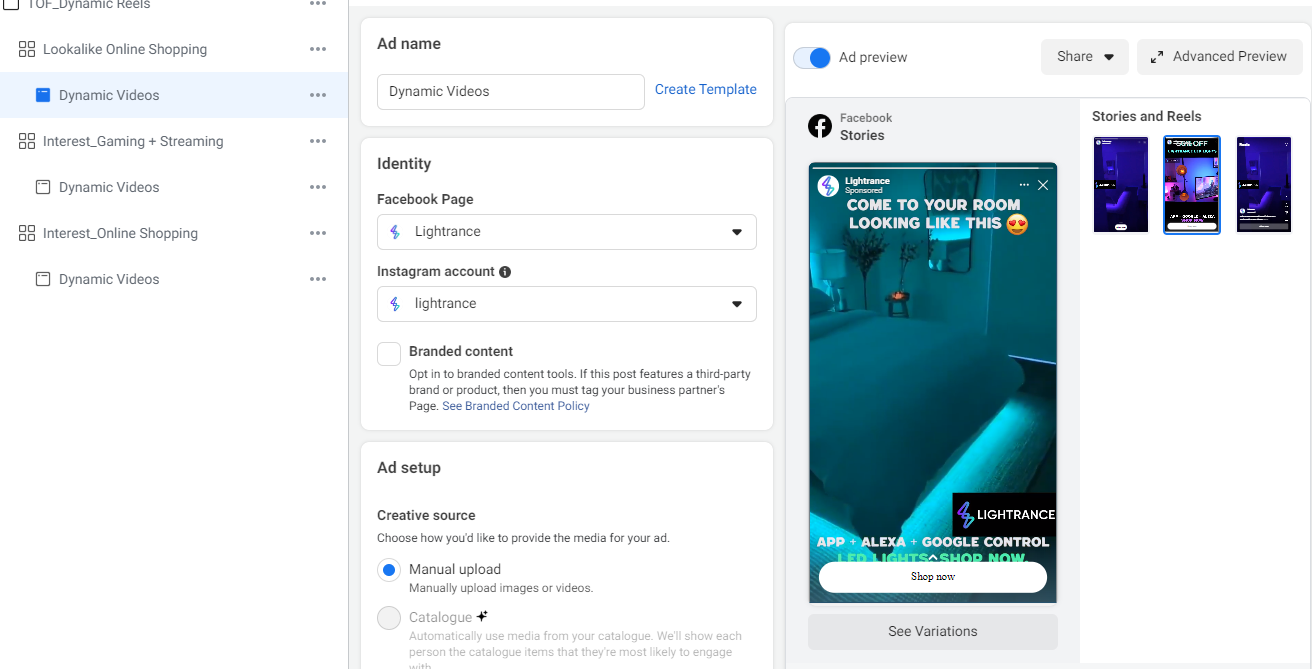
Task: Select the 50% OFF preview thumbnail
Action: (x=1192, y=185)
